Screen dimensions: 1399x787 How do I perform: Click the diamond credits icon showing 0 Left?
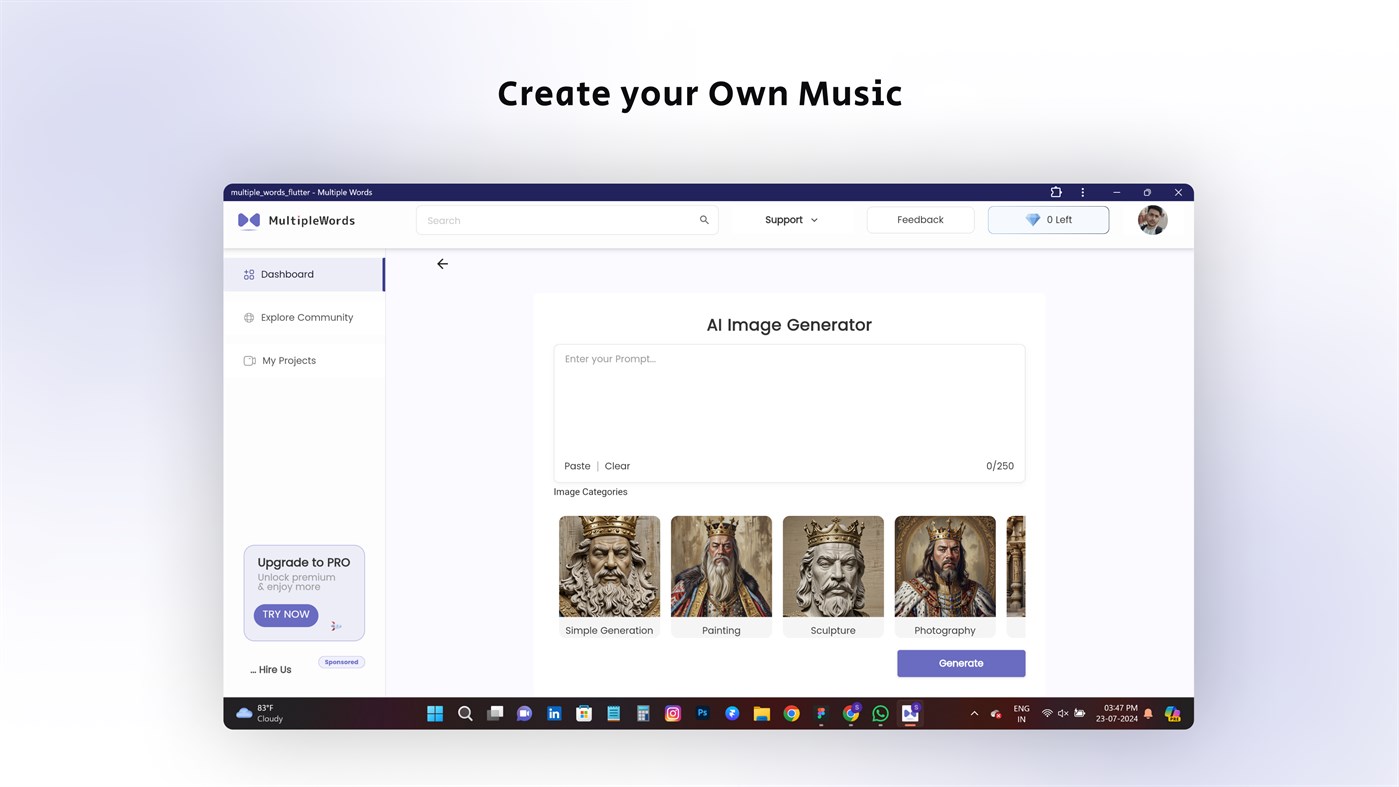click(x=1033, y=219)
